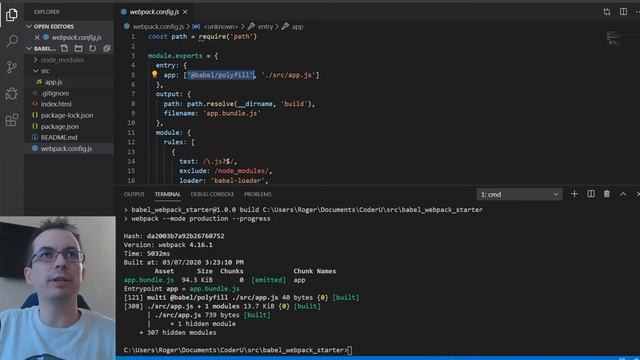
Task: Click the '+ 307 hidden modules' terminal line
Action: [178, 333]
